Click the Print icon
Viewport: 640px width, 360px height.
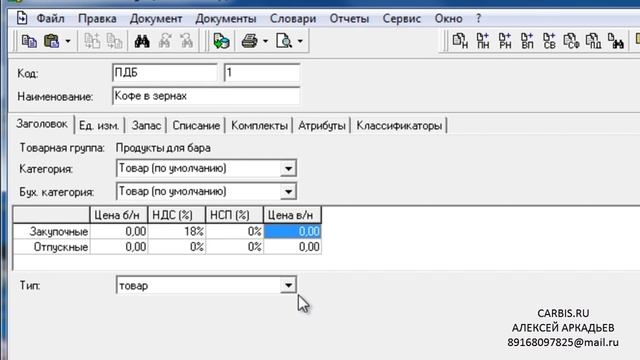coord(249,41)
